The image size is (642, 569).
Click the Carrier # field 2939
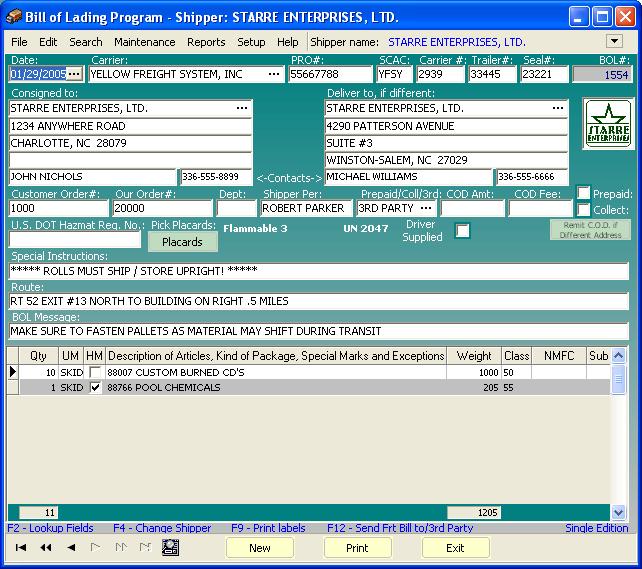(441, 74)
